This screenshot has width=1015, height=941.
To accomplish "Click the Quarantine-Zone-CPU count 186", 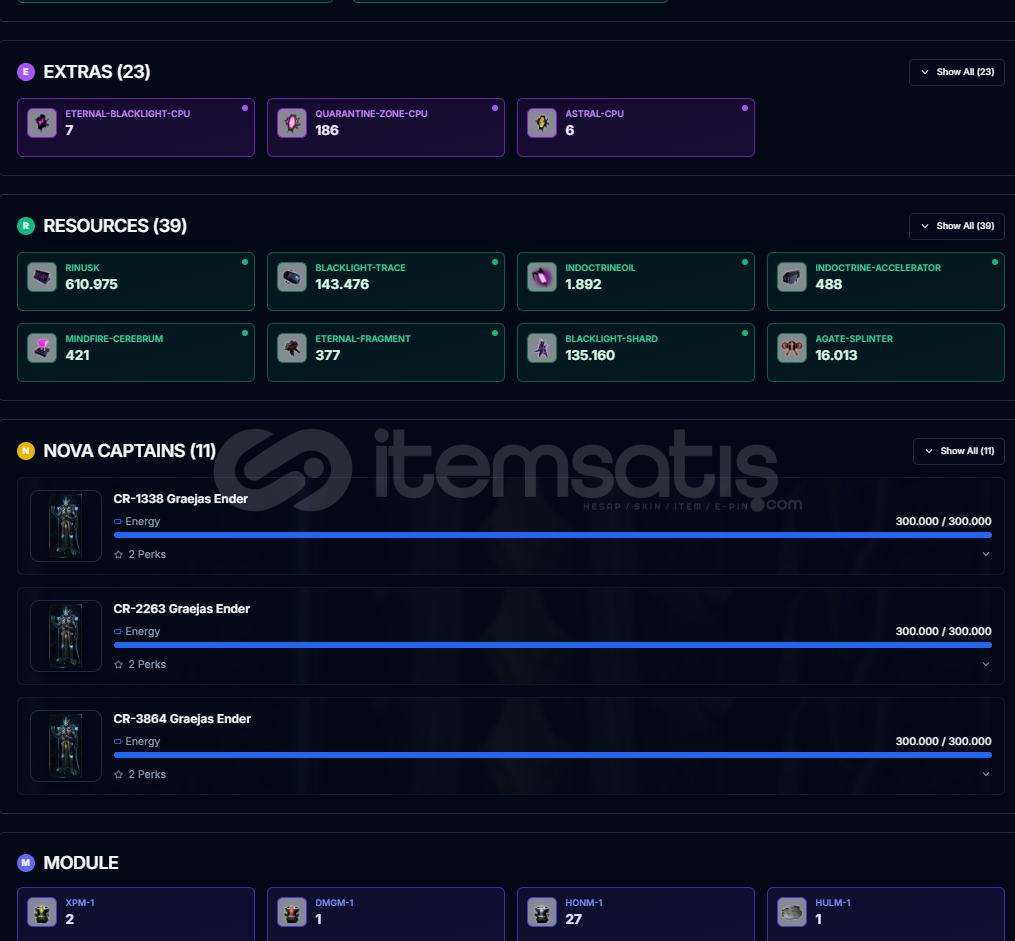I will pos(327,130).
